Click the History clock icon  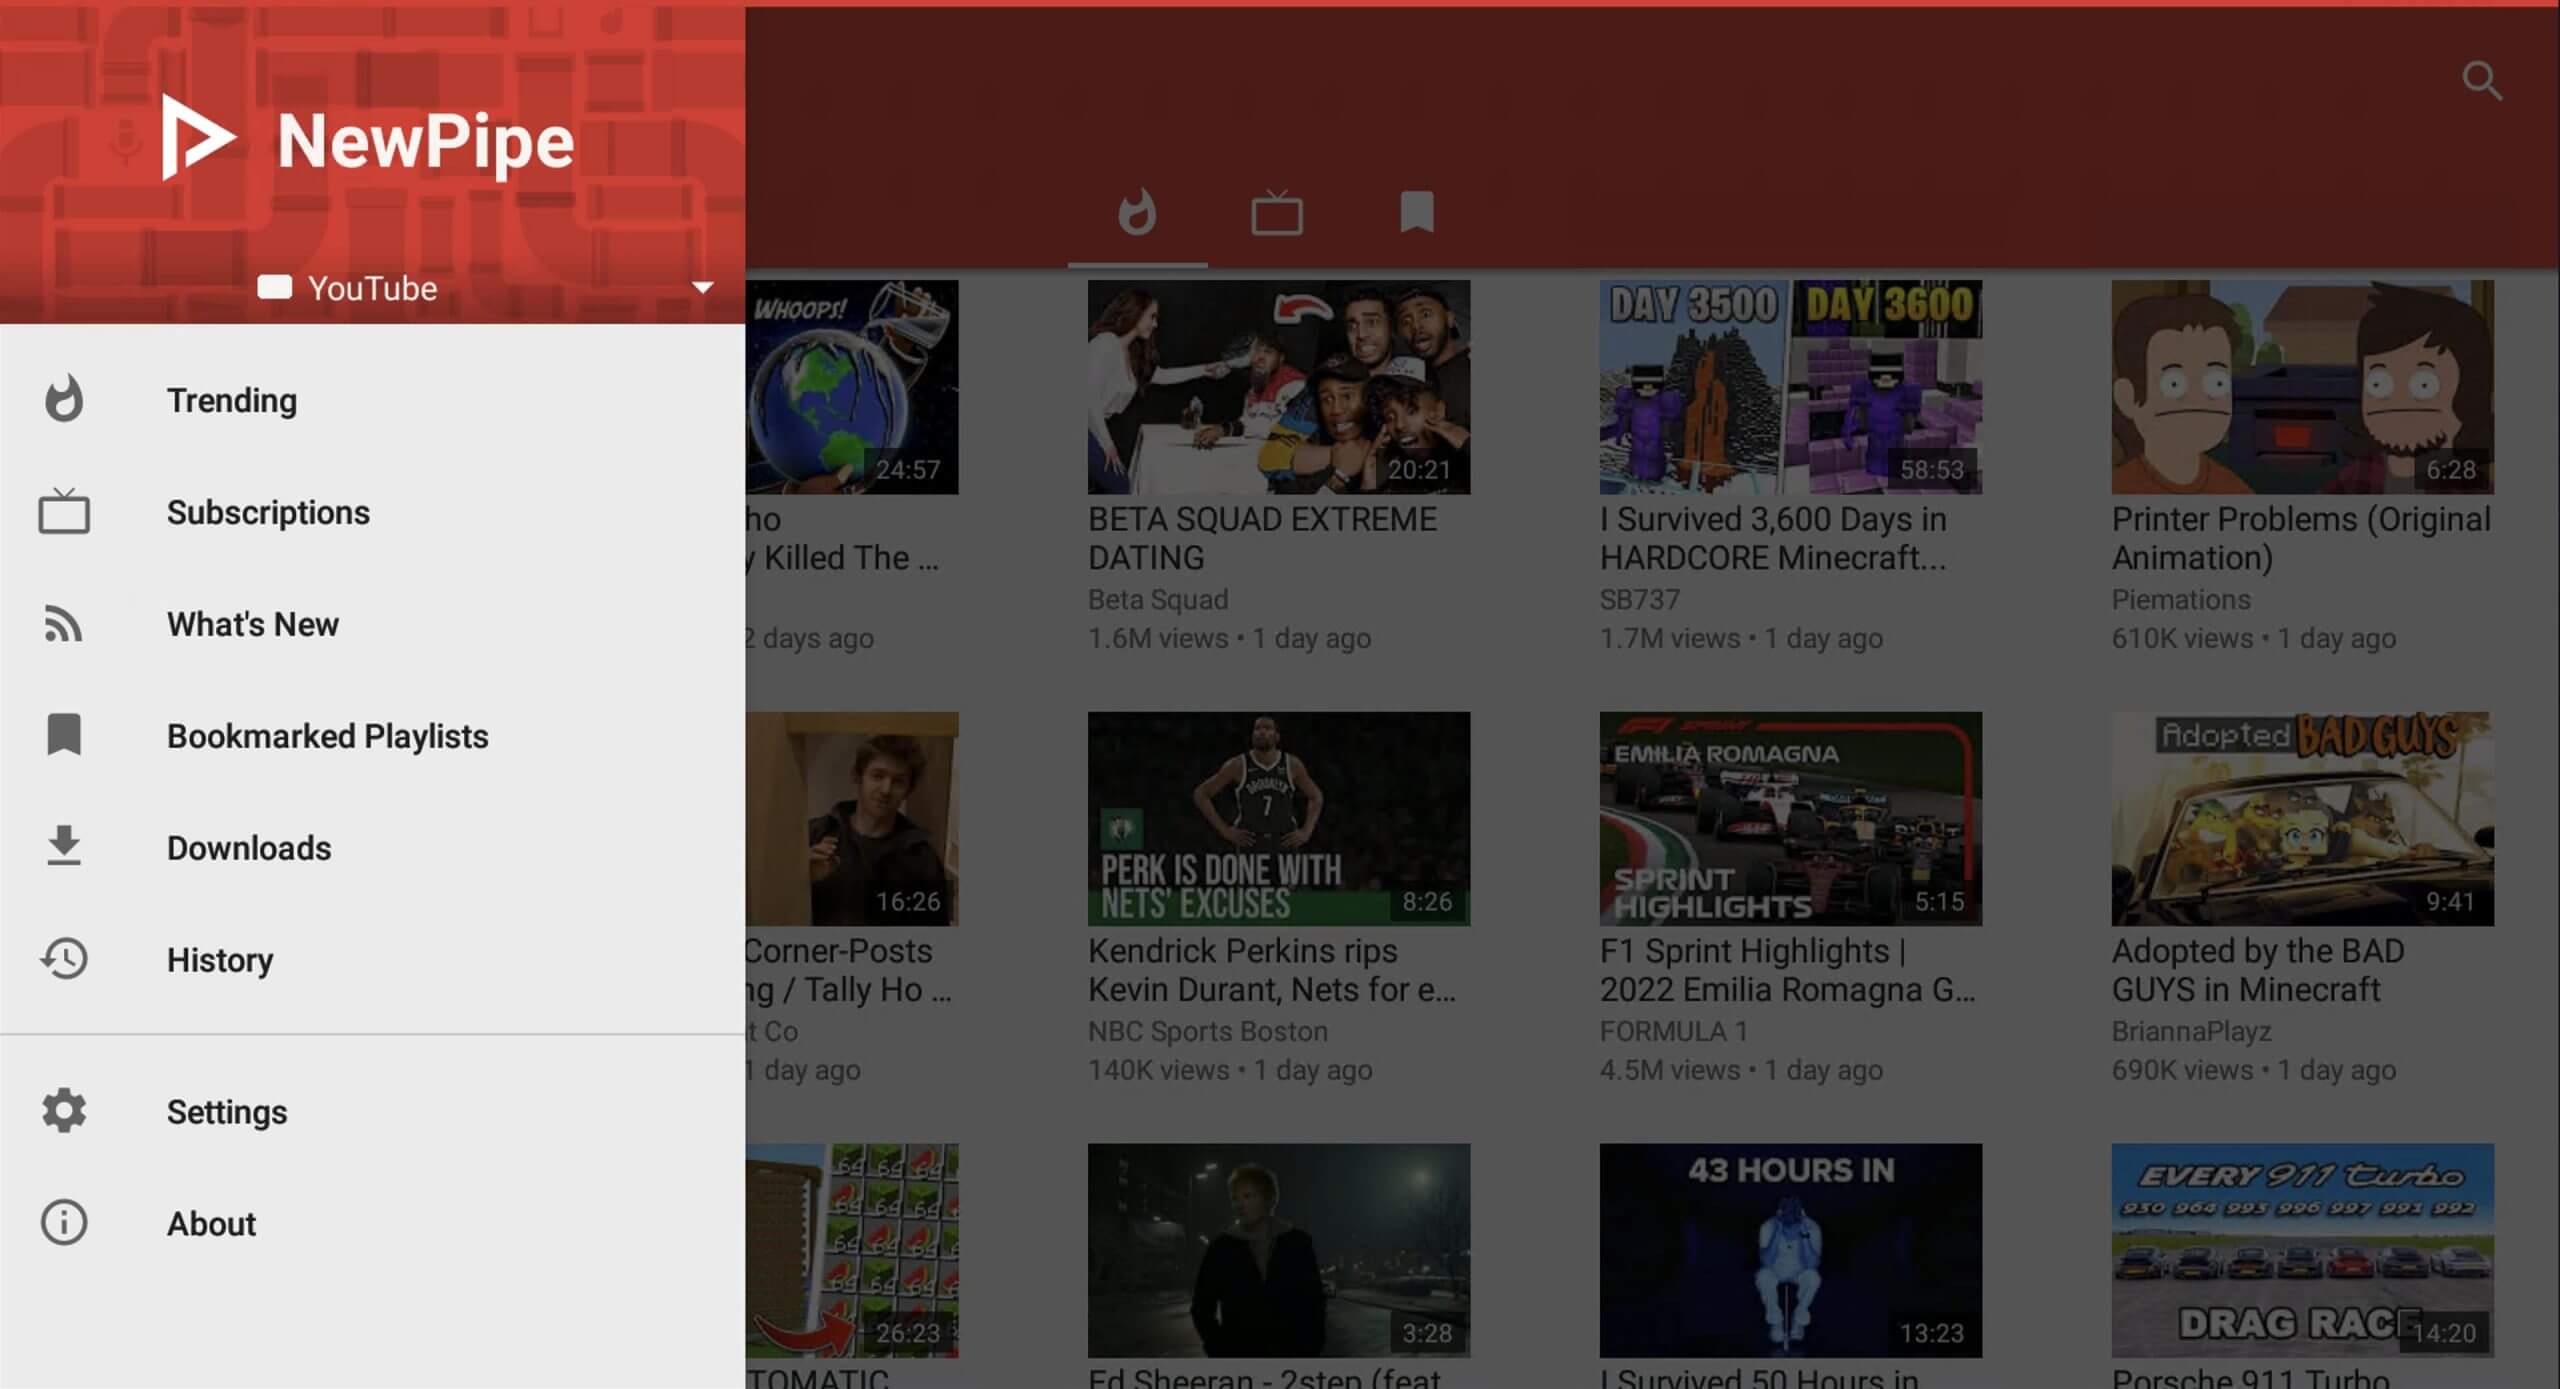[64, 958]
